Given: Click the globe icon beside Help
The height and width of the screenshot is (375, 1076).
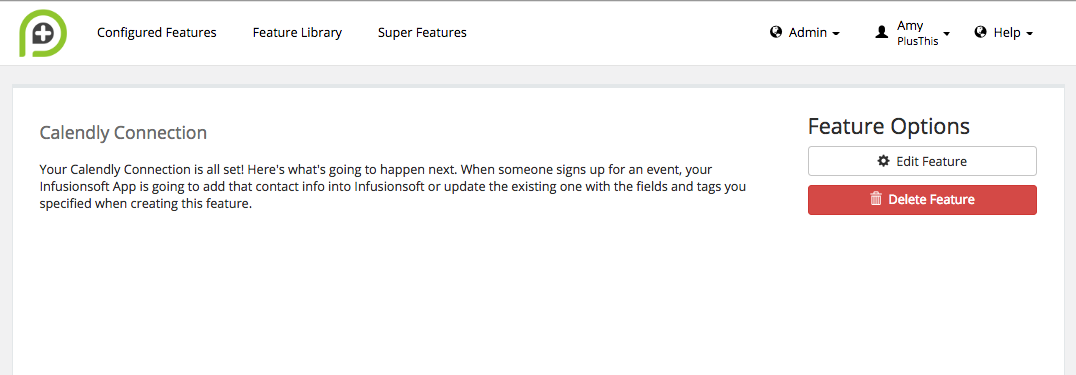Looking at the screenshot, I should pos(981,32).
